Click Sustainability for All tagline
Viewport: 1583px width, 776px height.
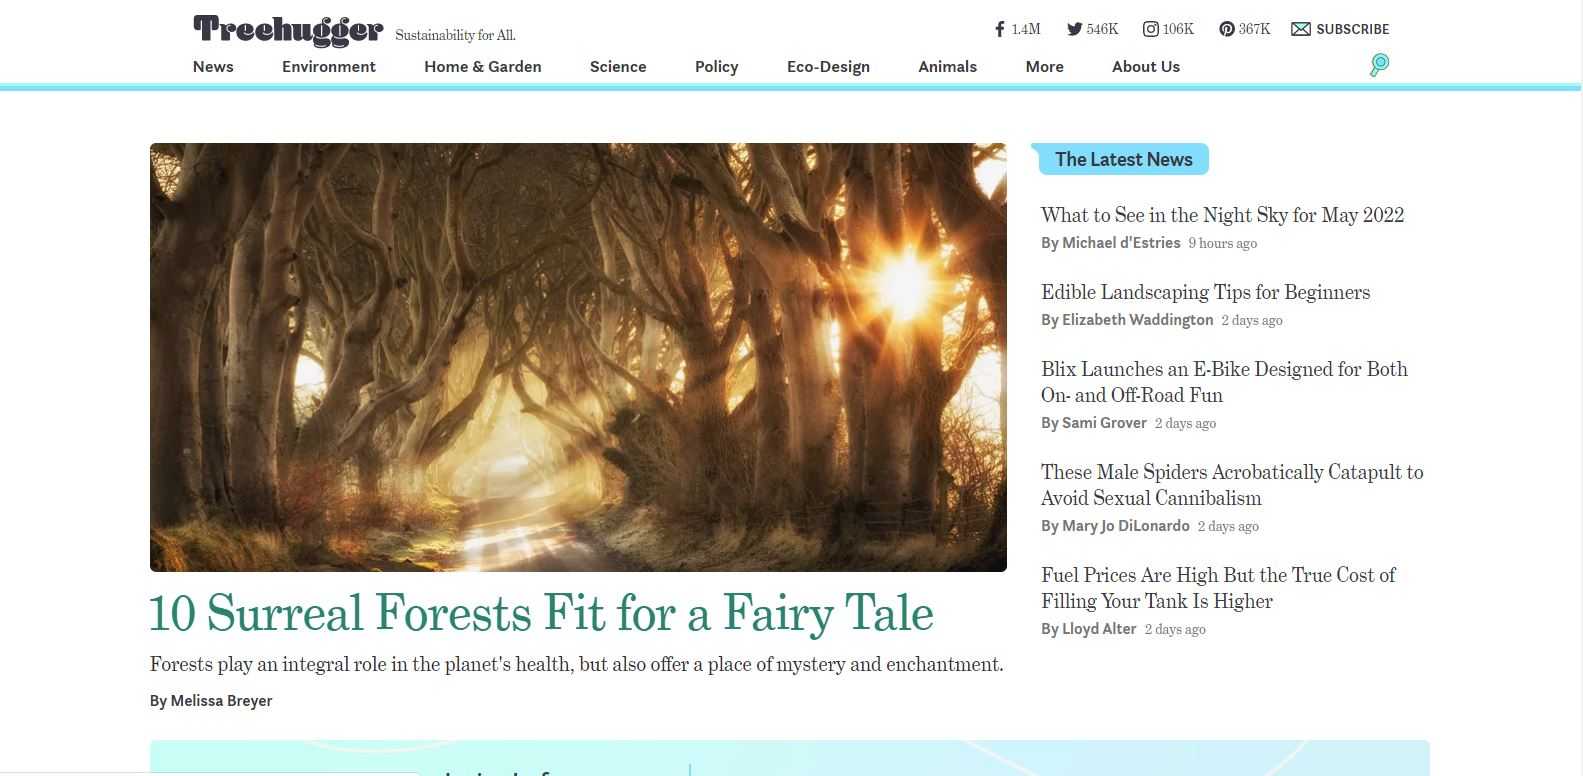point(455,35)
